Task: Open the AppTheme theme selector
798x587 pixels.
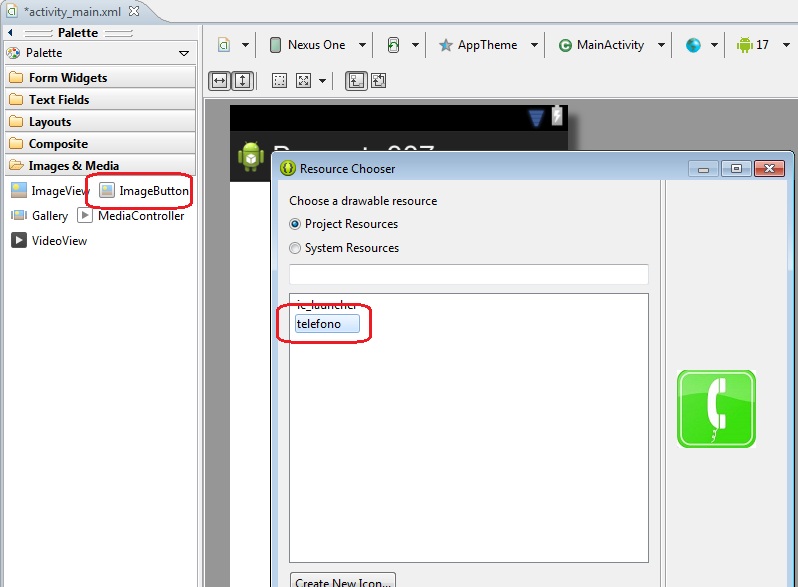Action: [x=488, y=45]
